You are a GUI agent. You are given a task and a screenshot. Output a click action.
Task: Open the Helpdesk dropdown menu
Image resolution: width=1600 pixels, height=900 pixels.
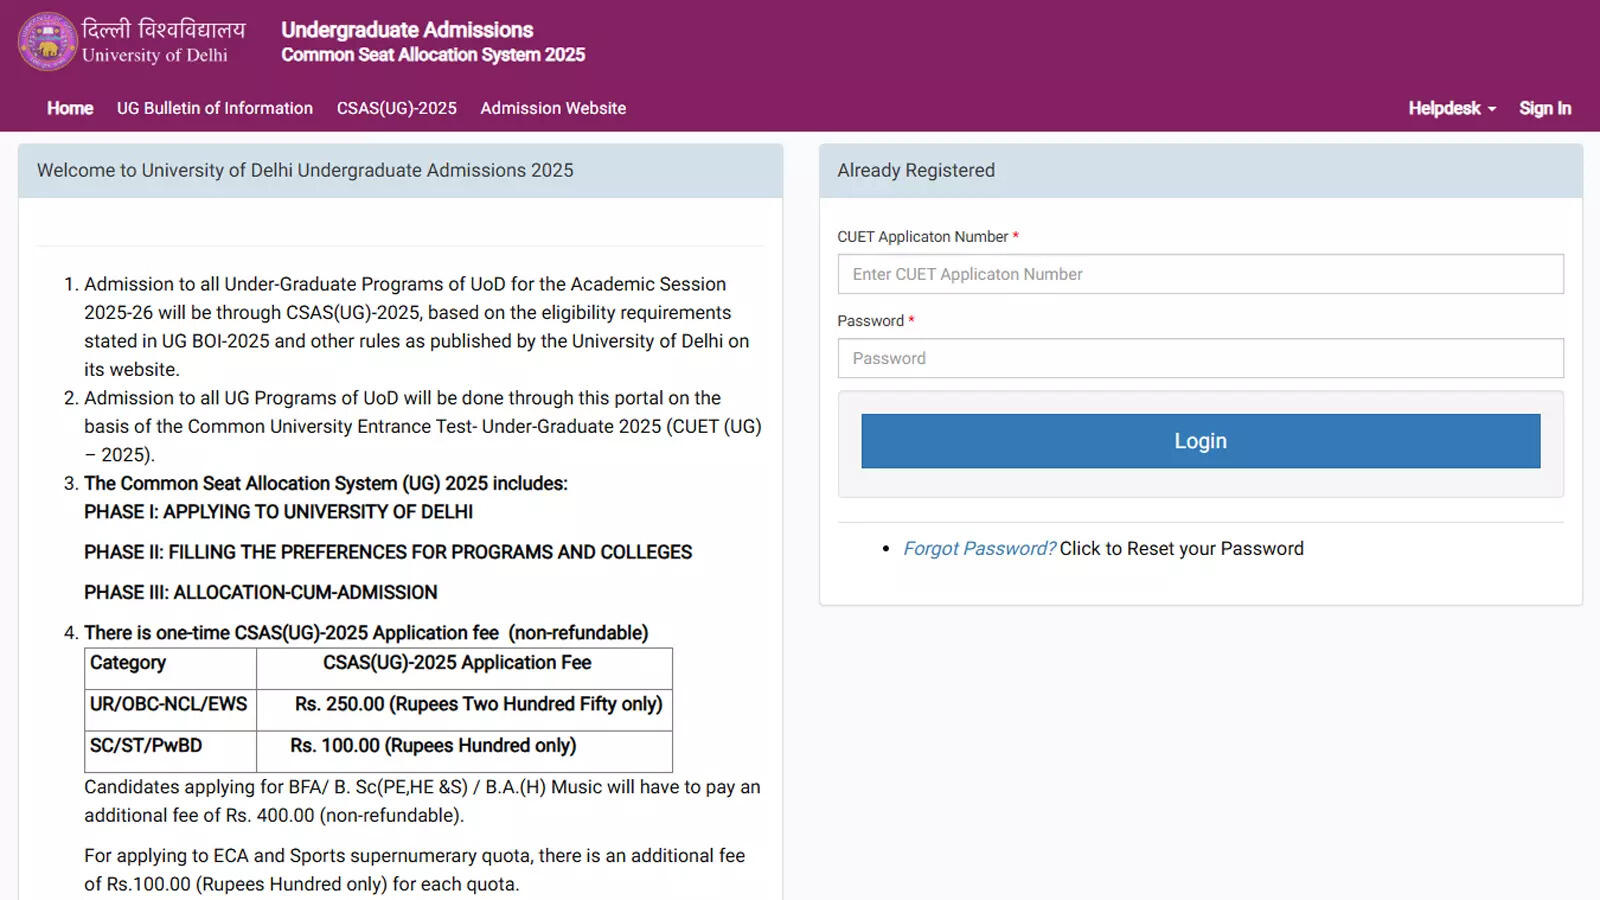click(x=1452, y=108)
